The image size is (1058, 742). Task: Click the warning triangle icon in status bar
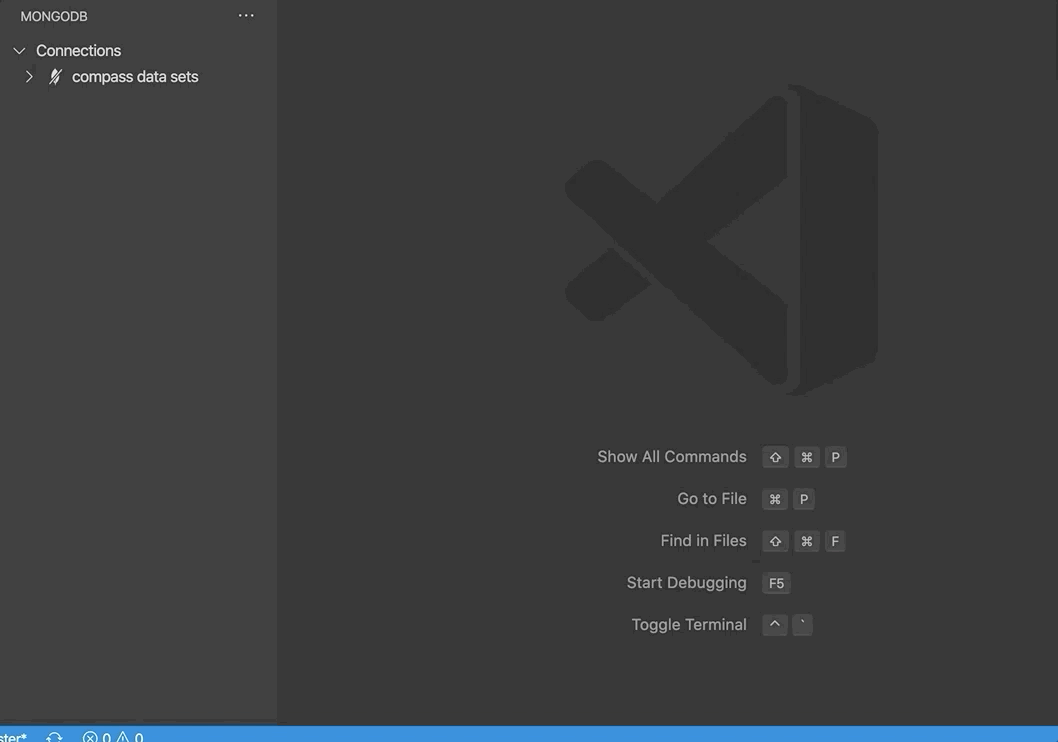tap(122, 737)
